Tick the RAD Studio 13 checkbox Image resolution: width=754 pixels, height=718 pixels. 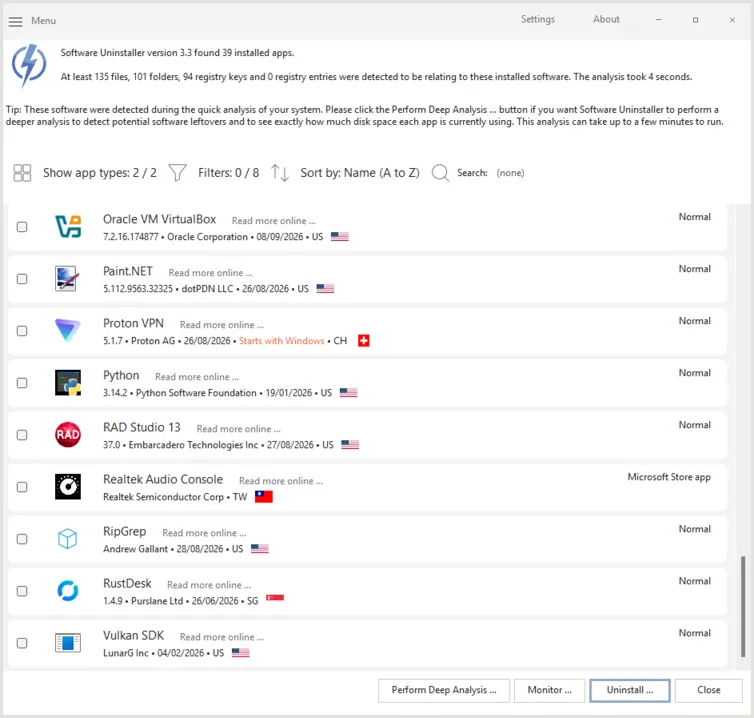click(22, 435)
